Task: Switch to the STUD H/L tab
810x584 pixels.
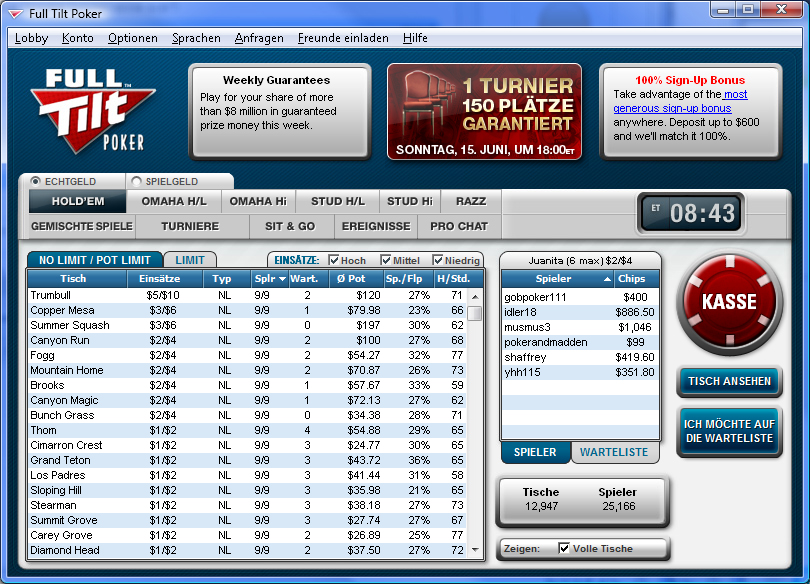Action: click(338, 201)
